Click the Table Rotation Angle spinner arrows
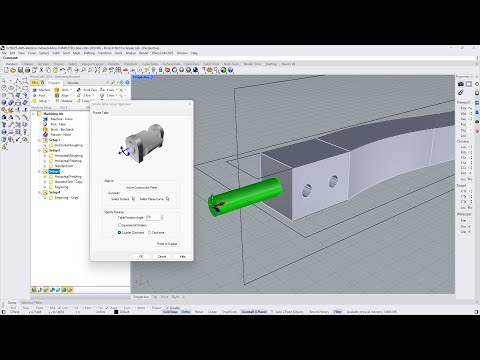 click(x=162, y=217)
